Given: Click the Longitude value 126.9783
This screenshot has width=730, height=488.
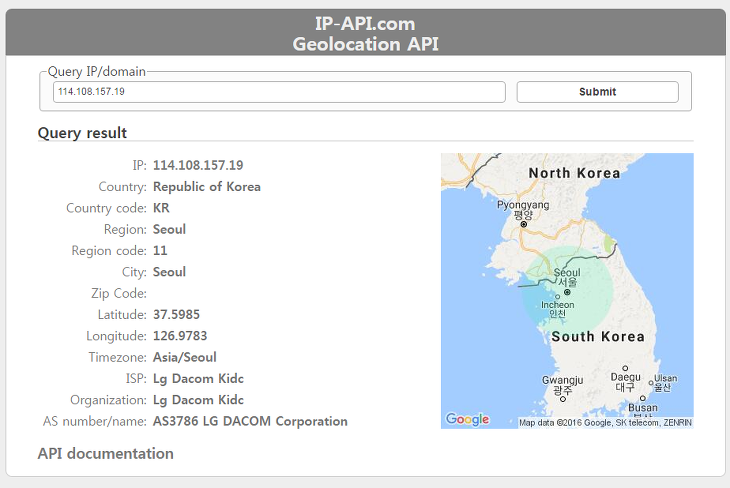Looking at the screenshot, I should (180, 336).
